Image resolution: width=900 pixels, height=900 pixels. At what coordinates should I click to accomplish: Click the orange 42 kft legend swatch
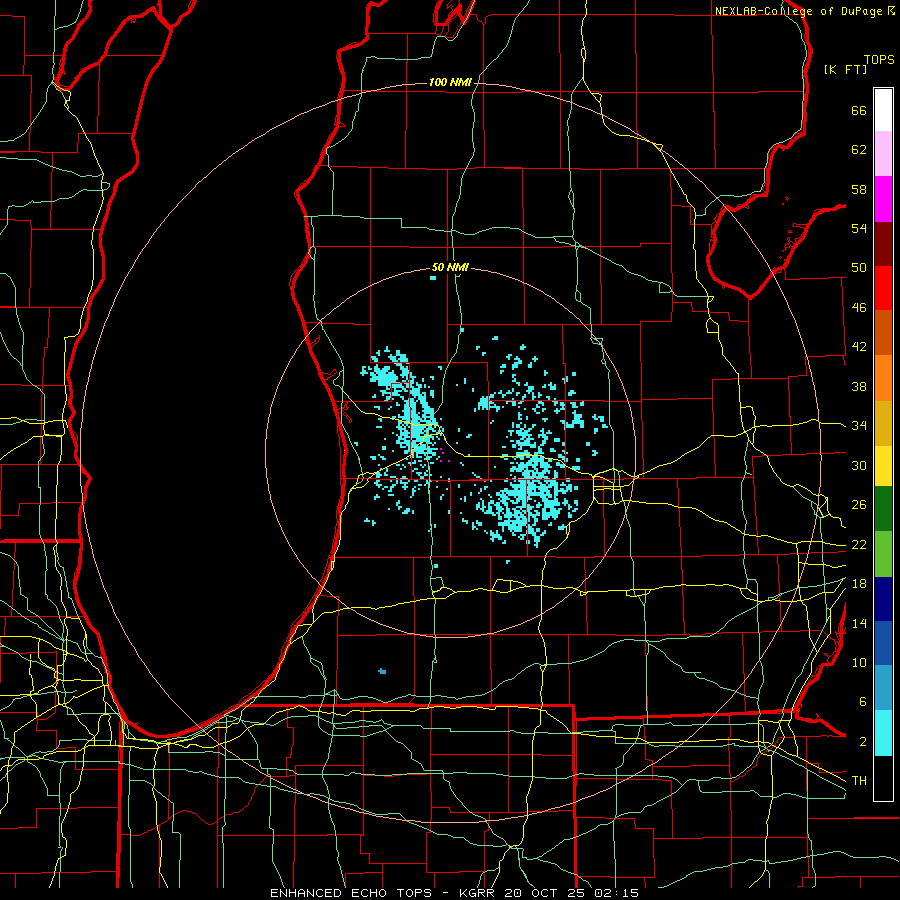(x=883, y=378)
